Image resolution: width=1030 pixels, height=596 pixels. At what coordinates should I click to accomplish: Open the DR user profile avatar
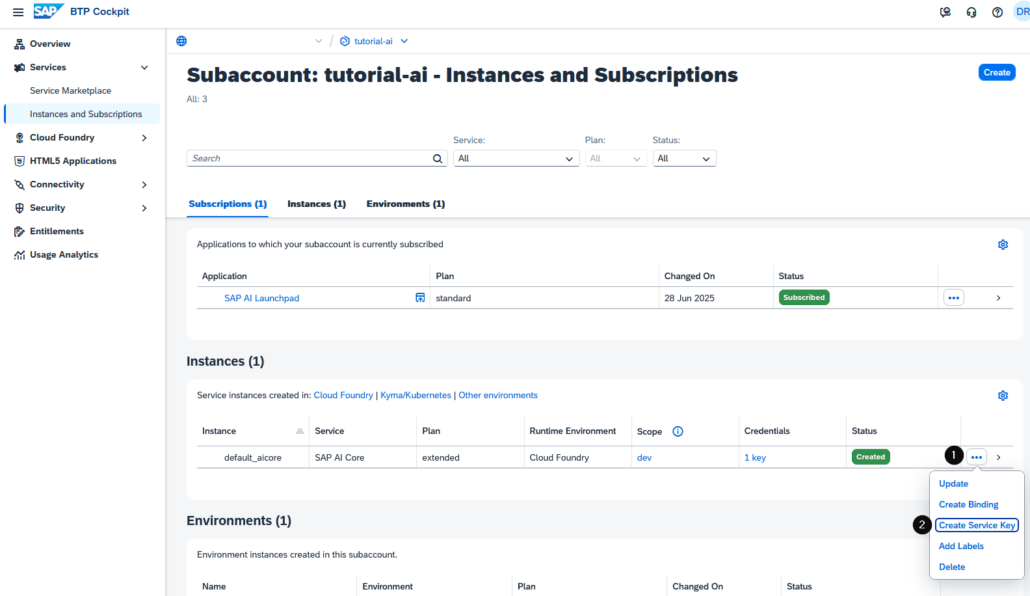(1021, 12)
